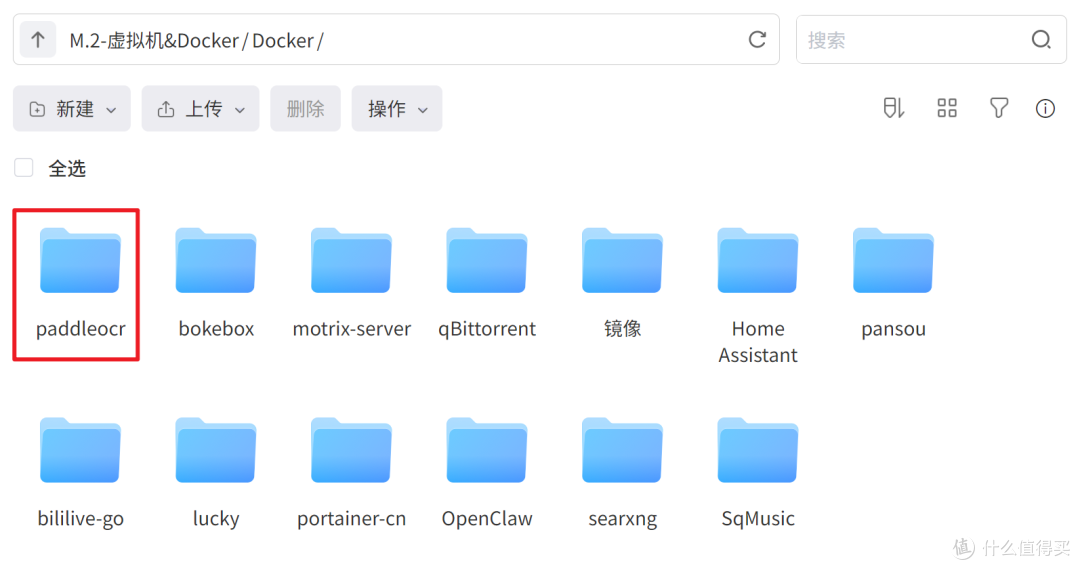
Task: Click the pansou folder name
Action: 893,329
